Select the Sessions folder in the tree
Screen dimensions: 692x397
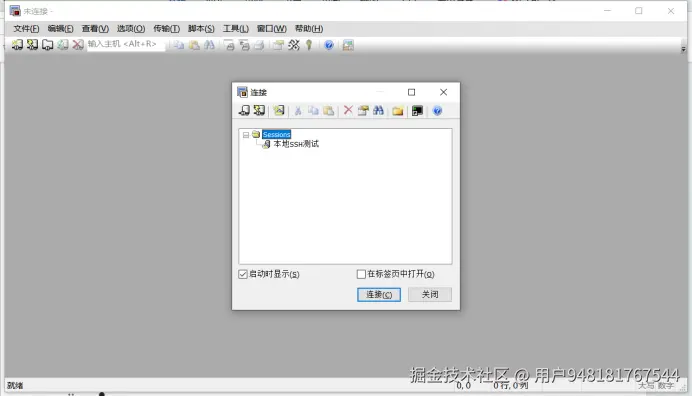(x=276, y=135)
